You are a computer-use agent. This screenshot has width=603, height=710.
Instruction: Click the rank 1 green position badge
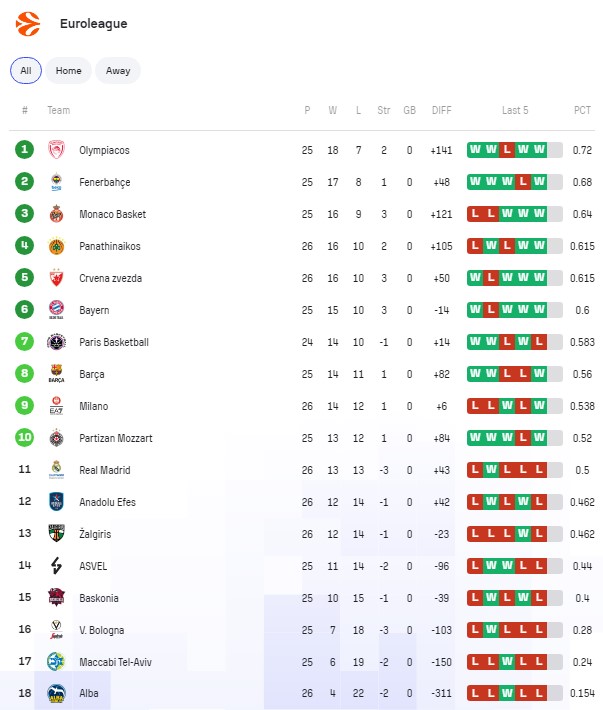click(25, 150)
